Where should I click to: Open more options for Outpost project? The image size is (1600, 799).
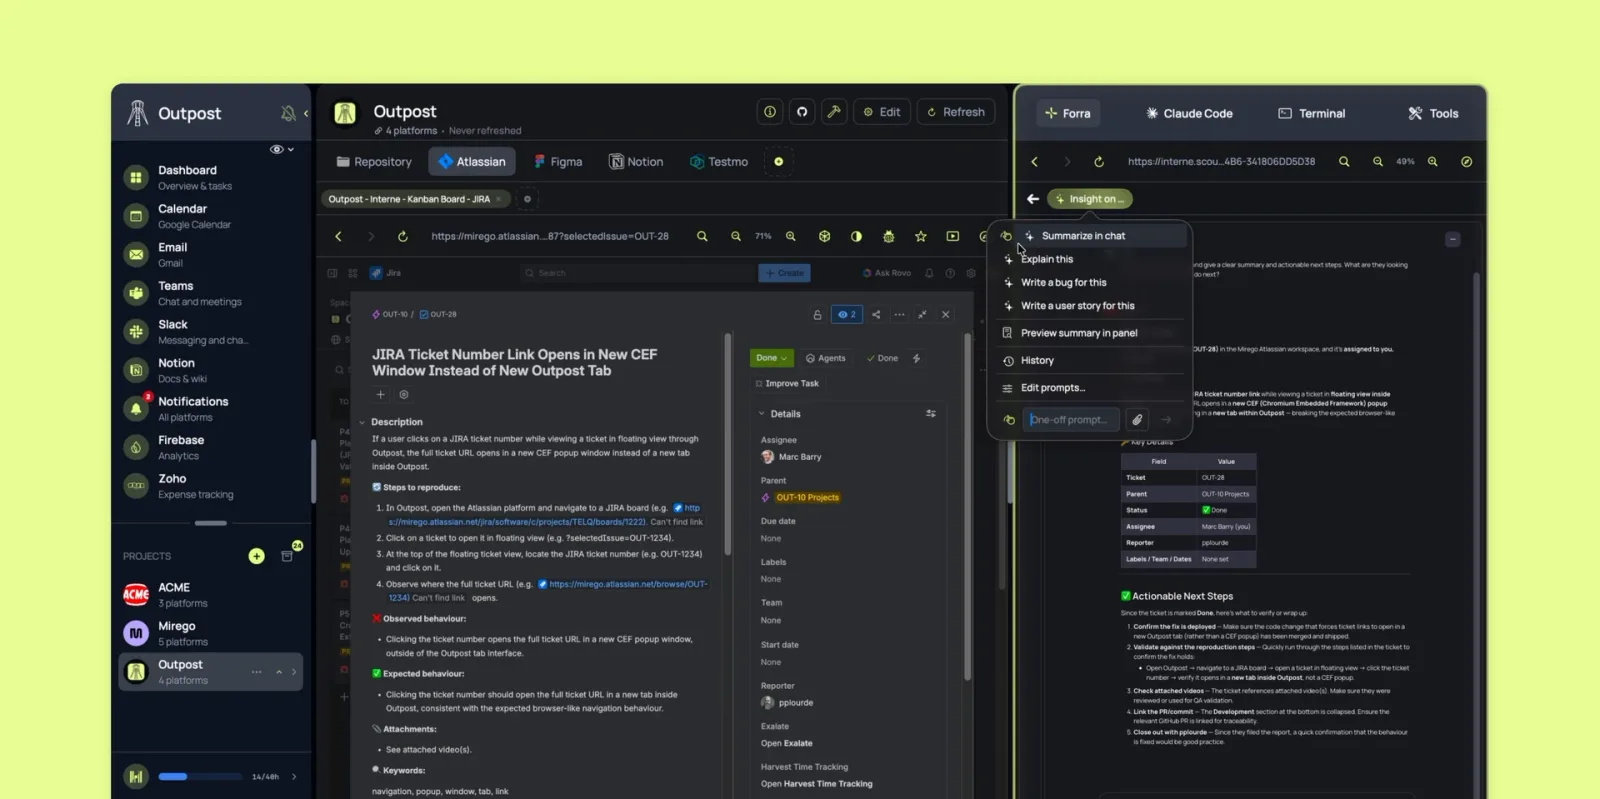coord(257,672)
